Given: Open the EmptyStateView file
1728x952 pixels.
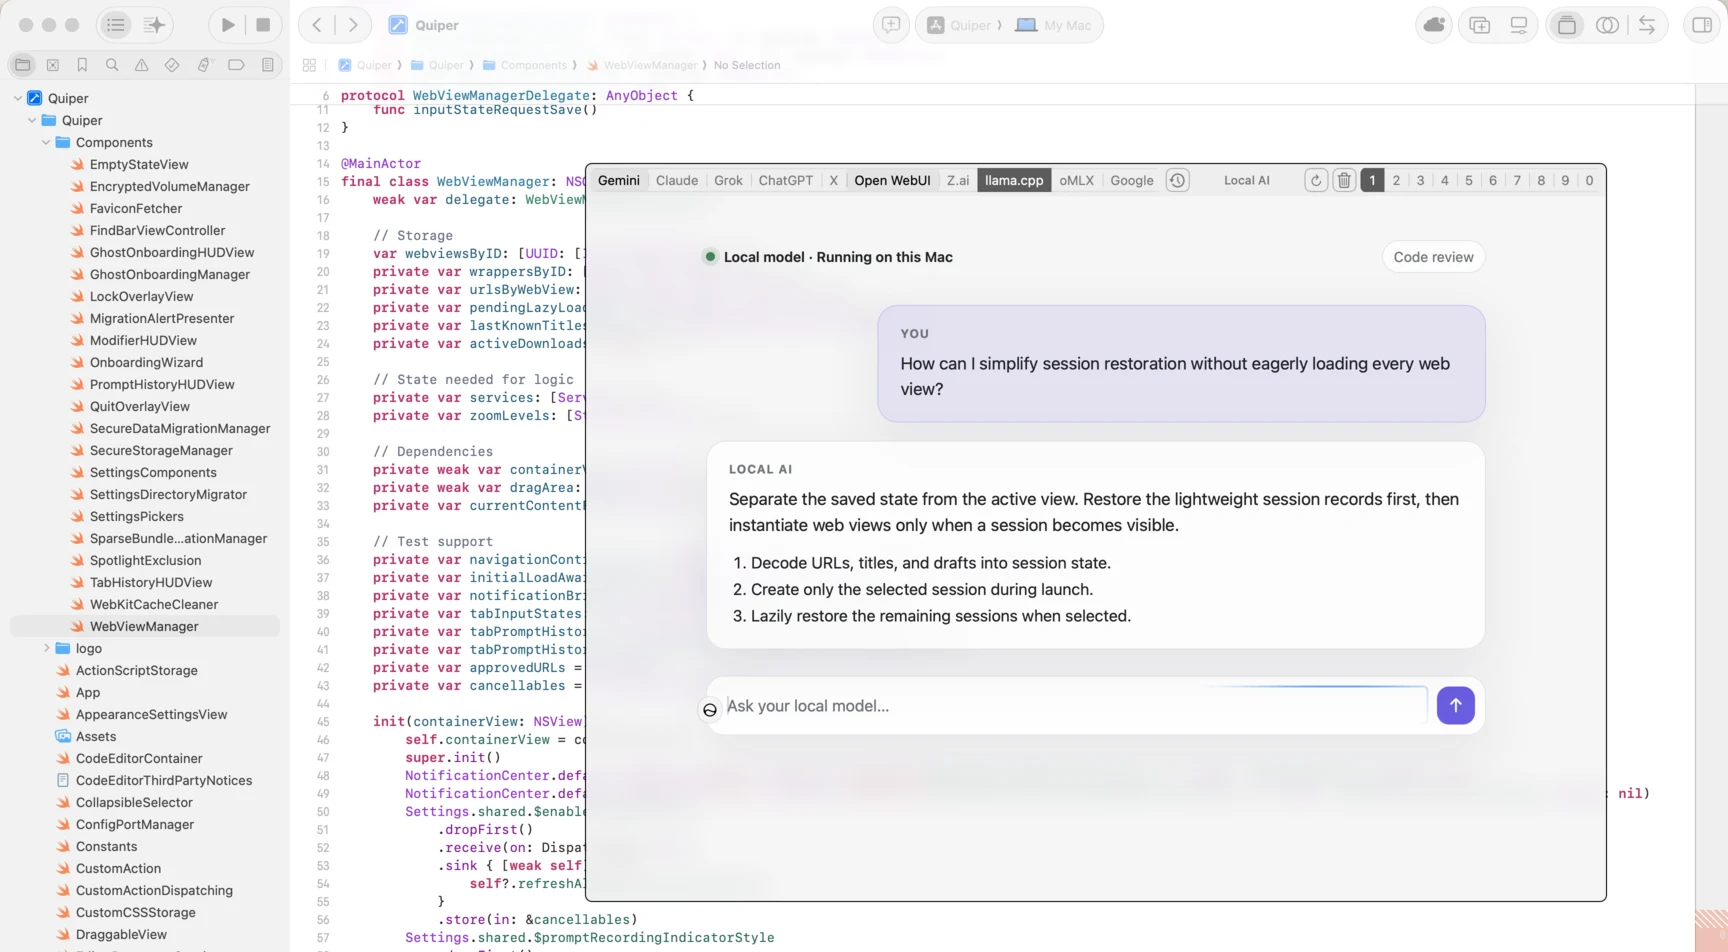Looking at the screenshot, I should click(139, 164).
